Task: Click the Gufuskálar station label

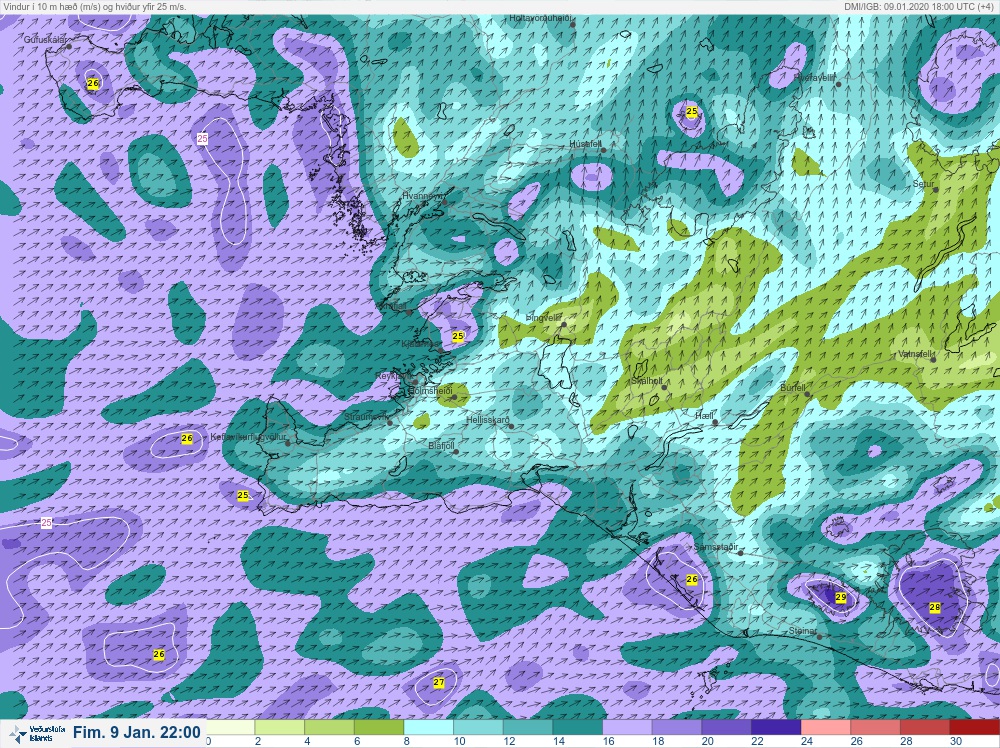Action: click(45, 40)
